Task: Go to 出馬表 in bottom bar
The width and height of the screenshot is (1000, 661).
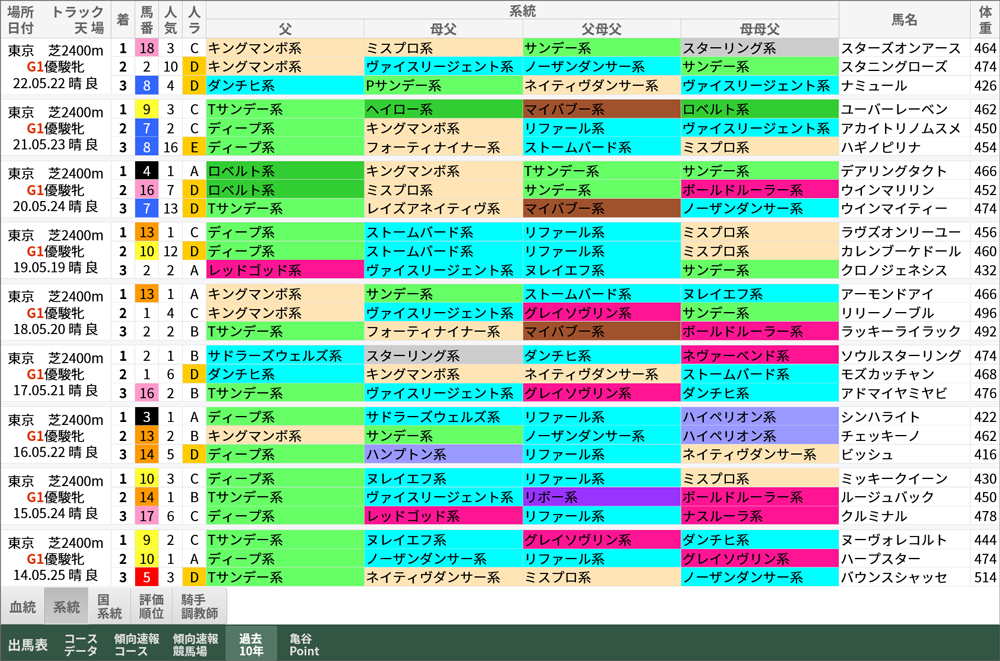Action: coord(27,644)
